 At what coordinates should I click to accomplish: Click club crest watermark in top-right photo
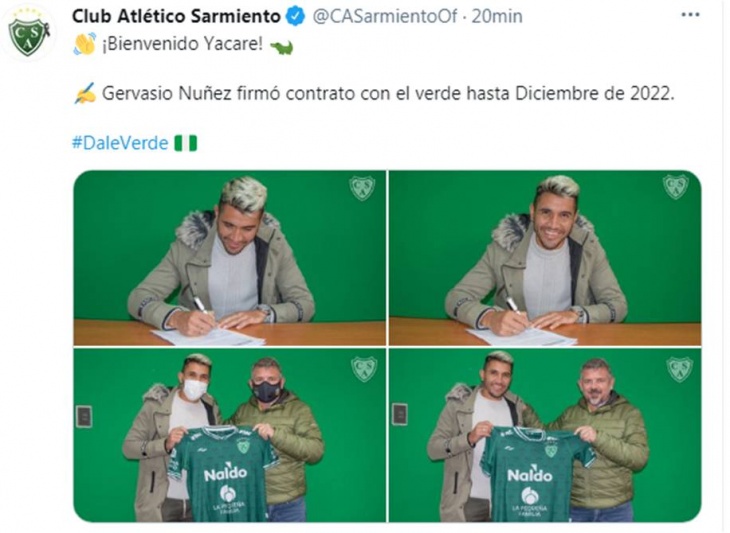[676, 186]
